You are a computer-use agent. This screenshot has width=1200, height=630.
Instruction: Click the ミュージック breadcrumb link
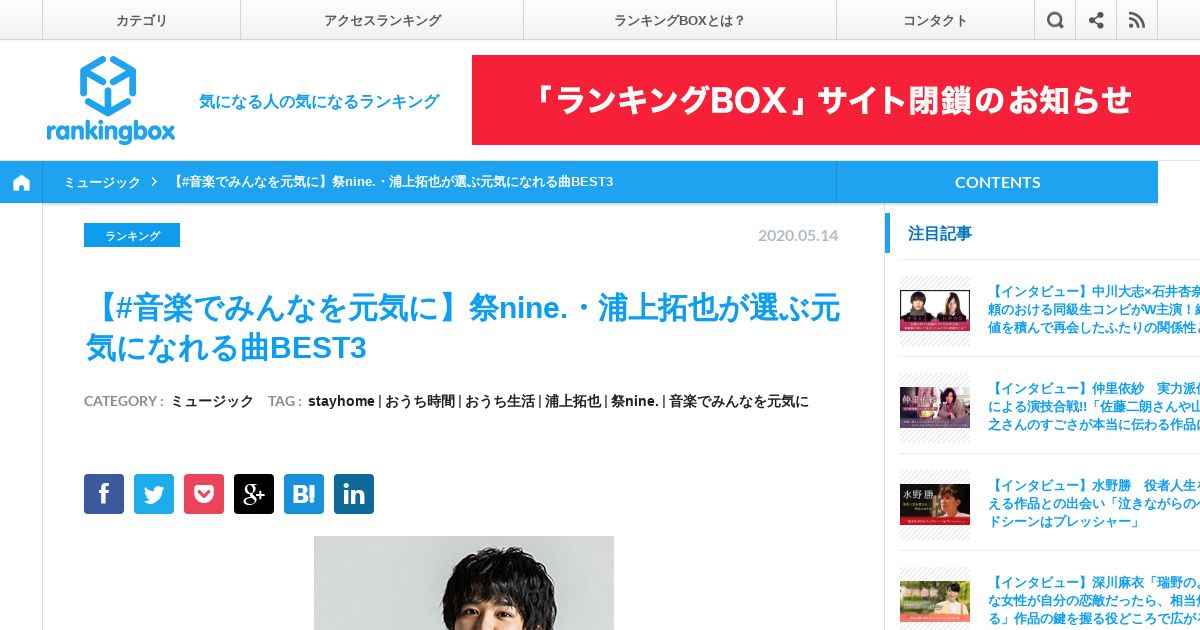(102, 182)
